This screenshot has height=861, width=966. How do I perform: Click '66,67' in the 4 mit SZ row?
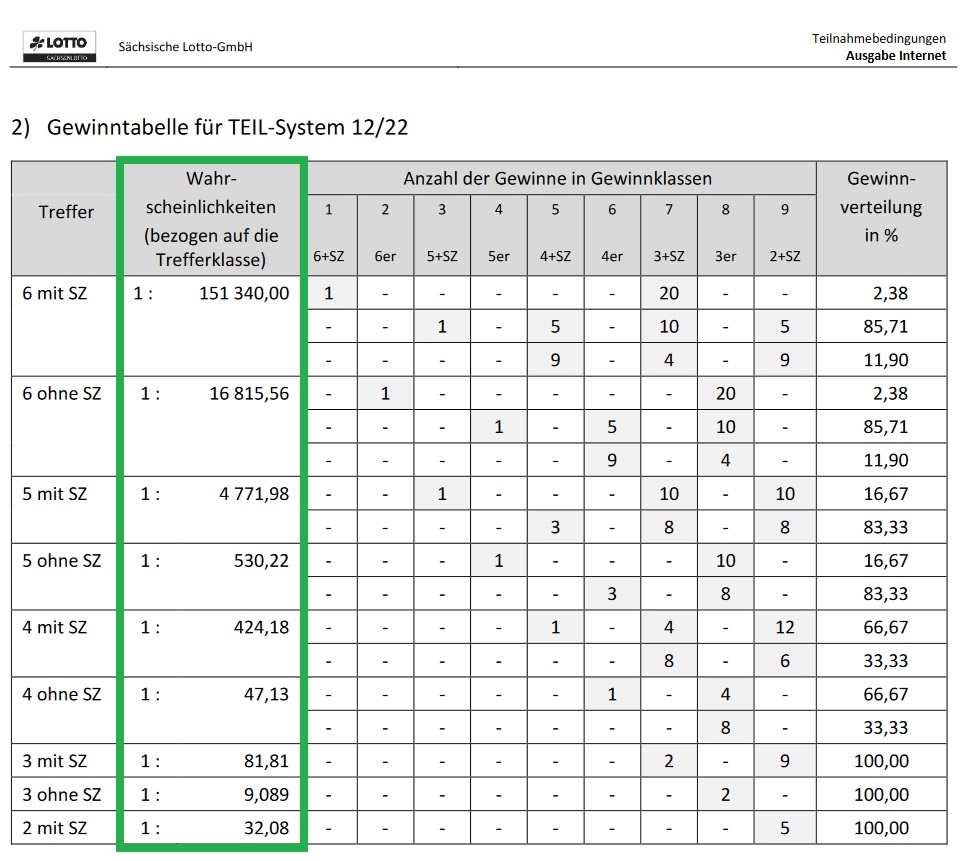[x=886, y=628]
